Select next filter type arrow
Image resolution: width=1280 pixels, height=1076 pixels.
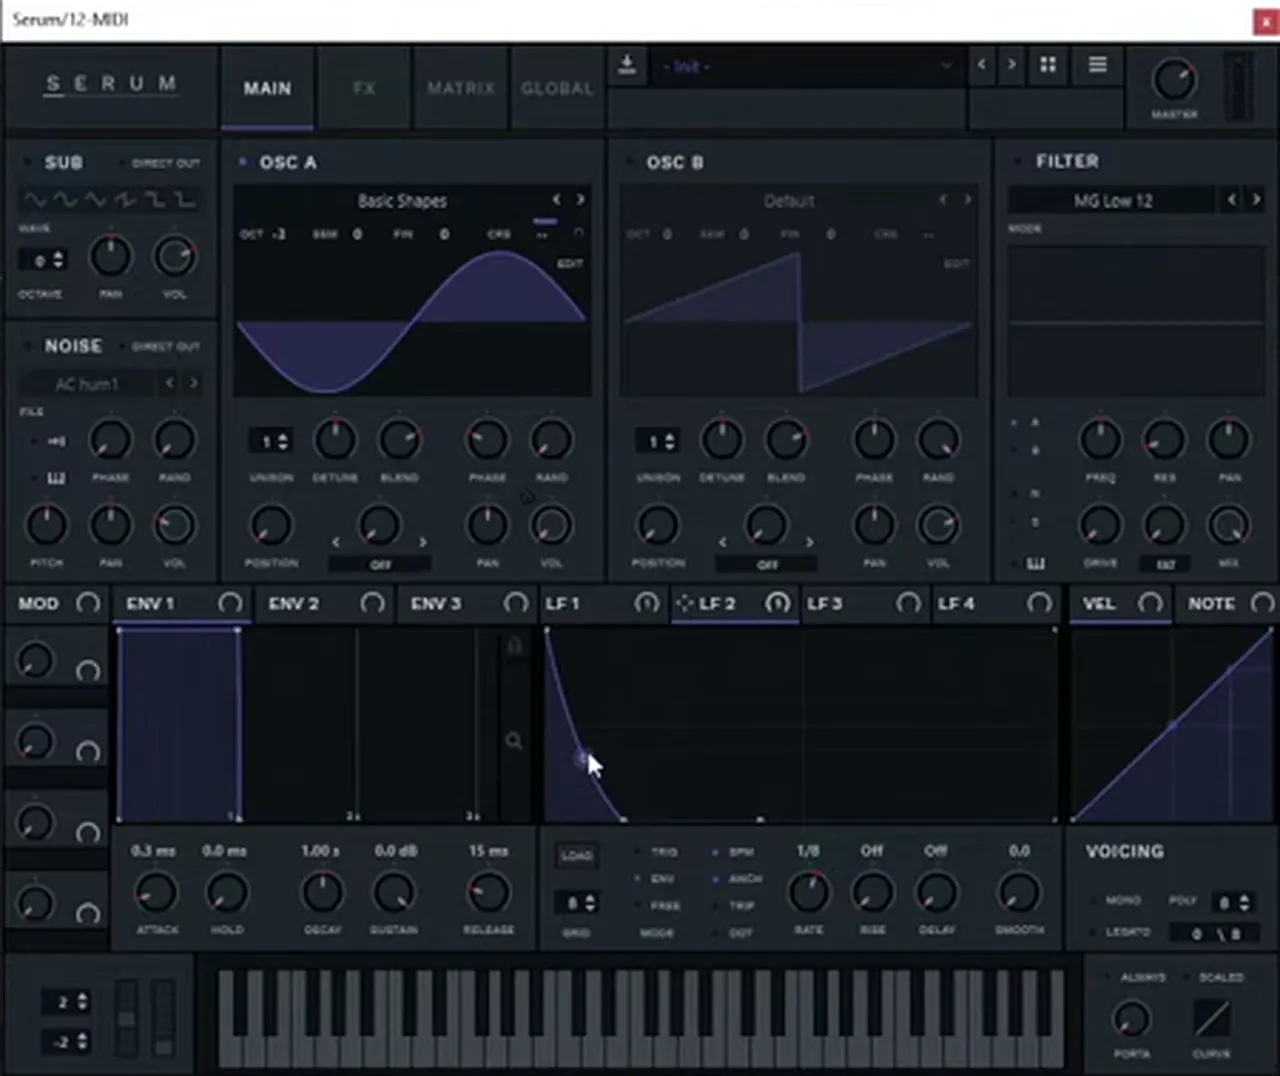(x=1256, y=200)
